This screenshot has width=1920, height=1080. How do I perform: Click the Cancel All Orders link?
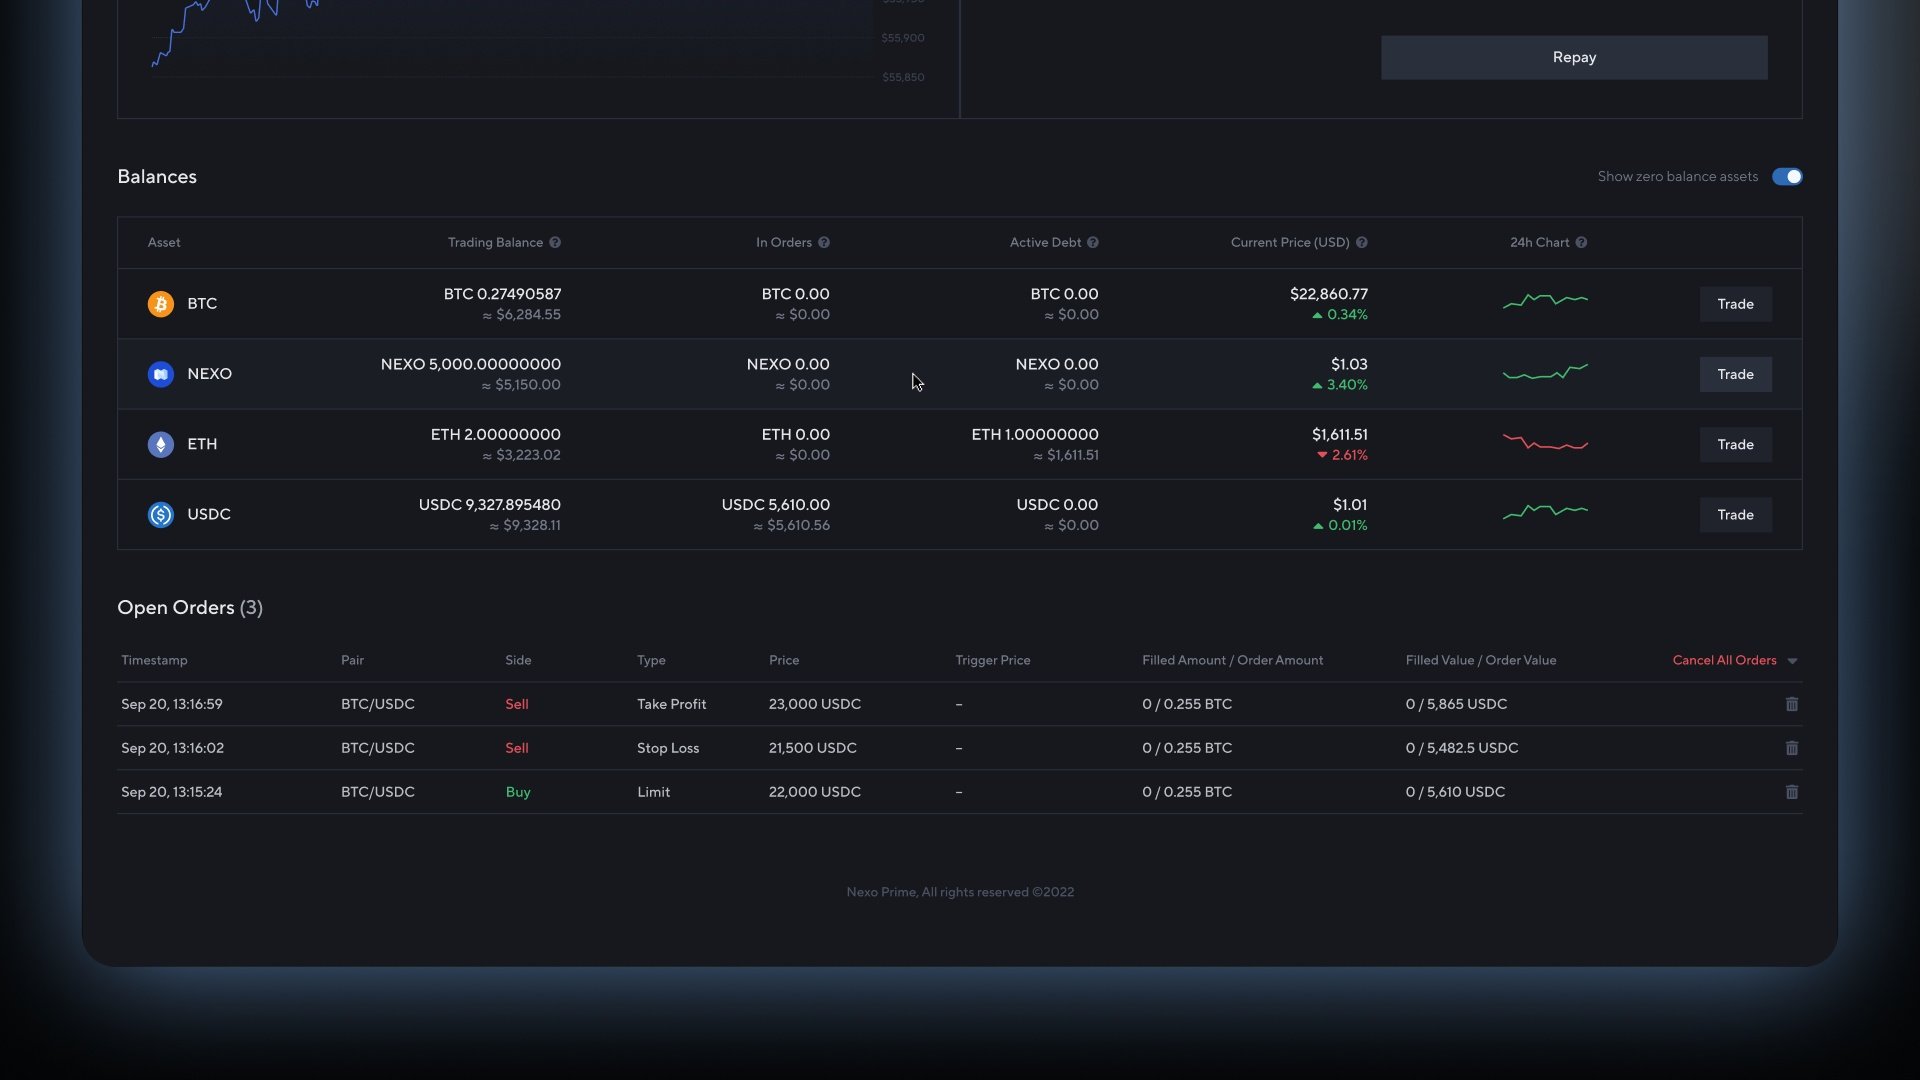point(1724,660)
